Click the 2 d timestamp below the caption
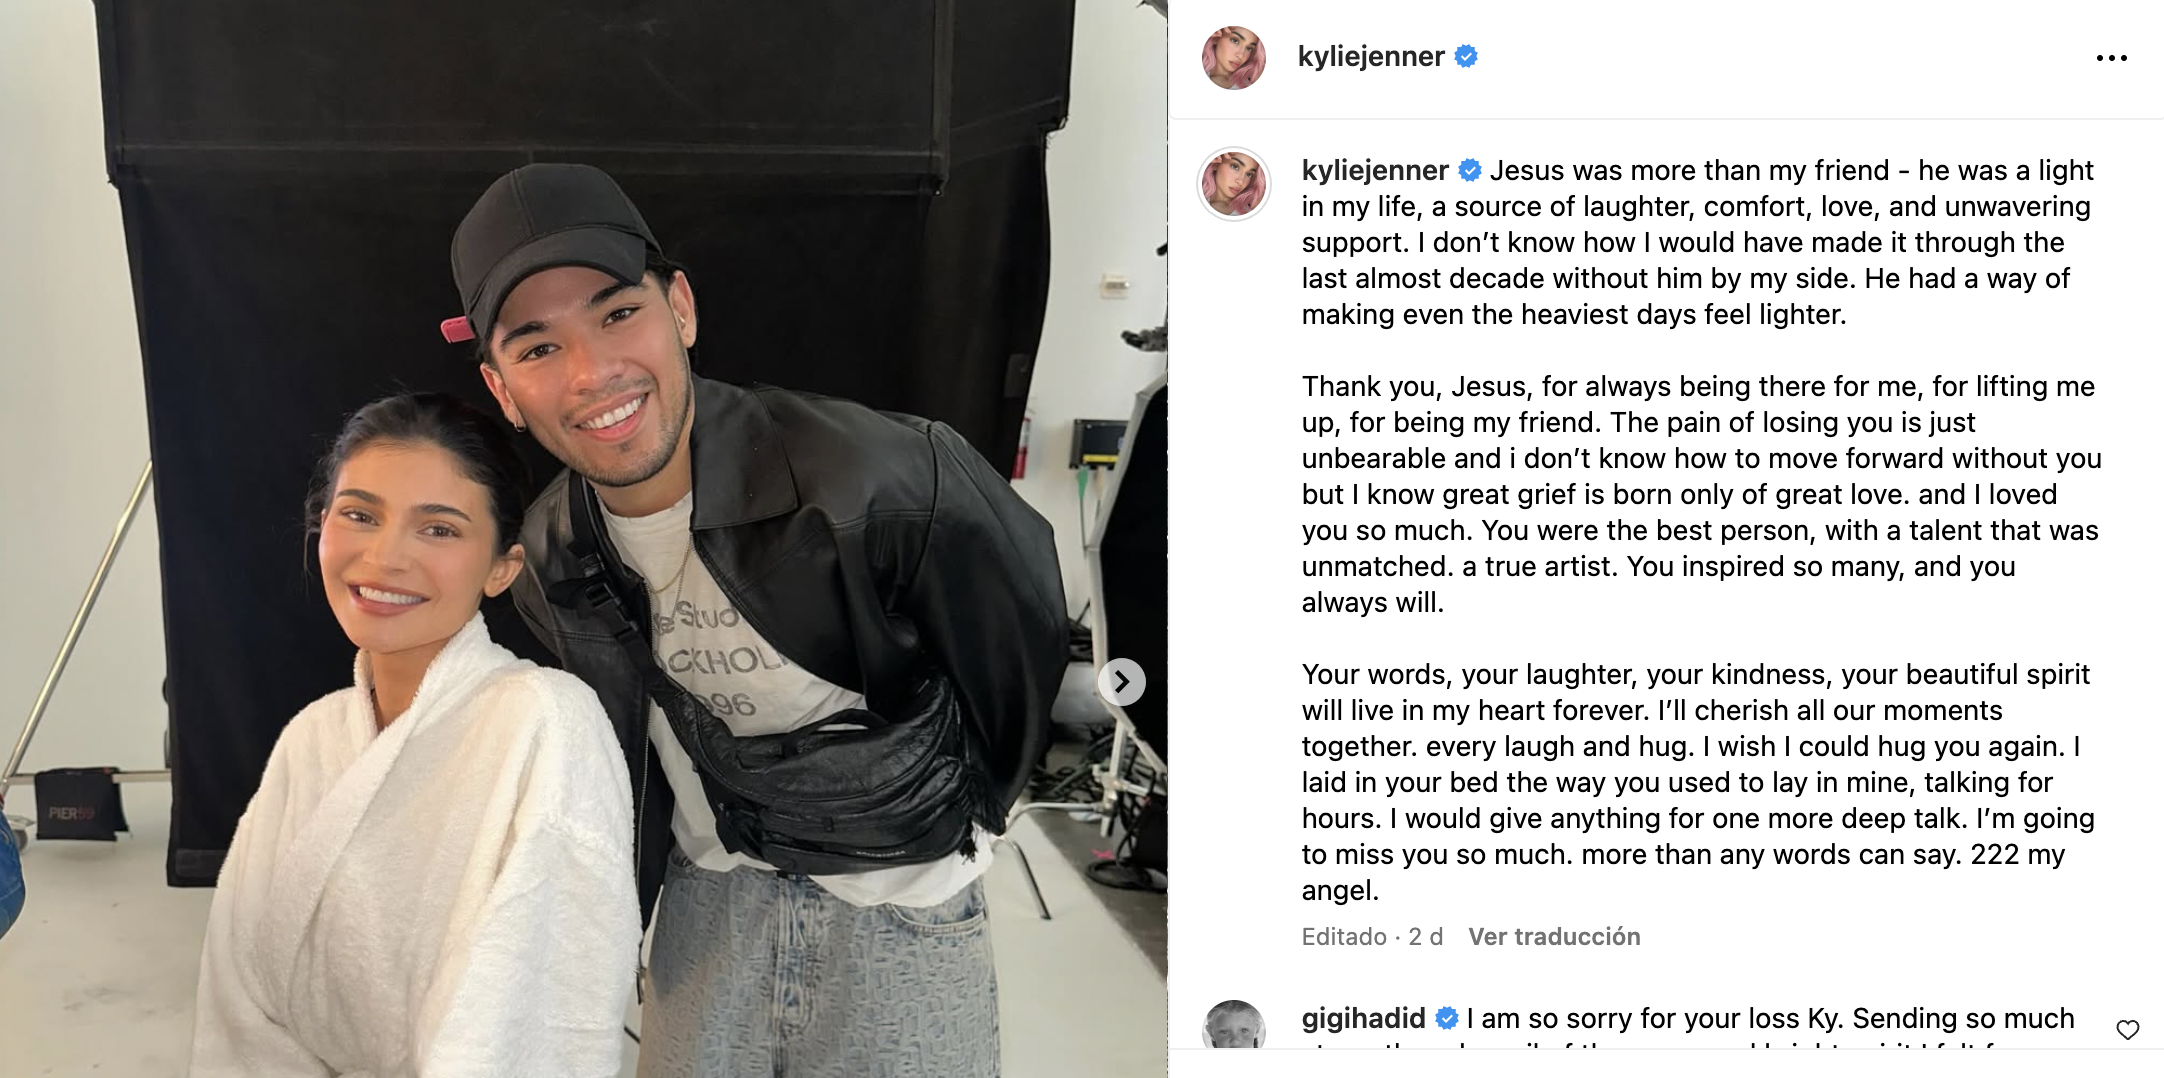 click(x=1425, y=937)
